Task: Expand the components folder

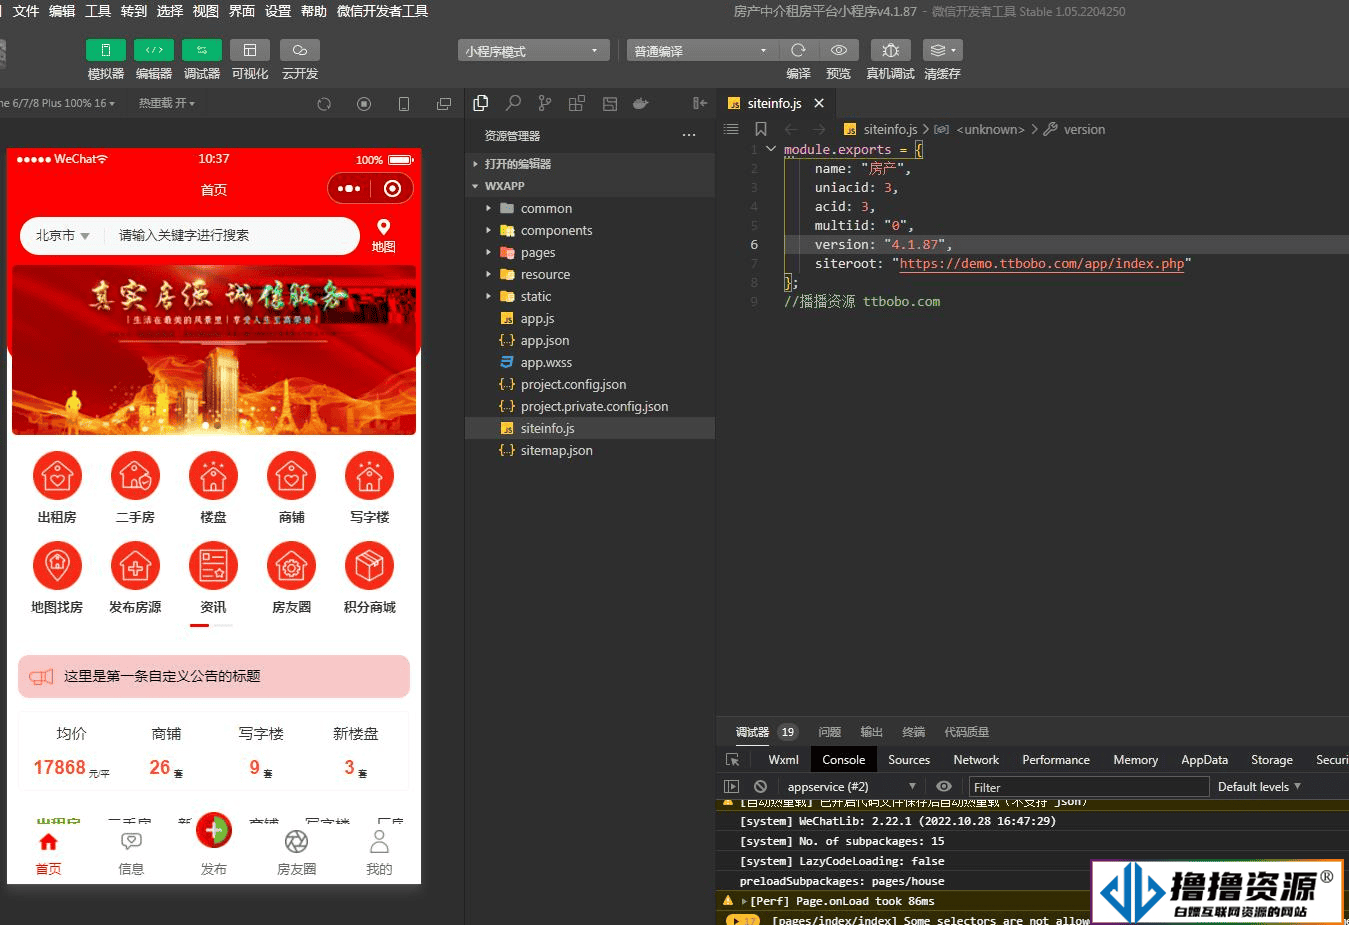Action: 591,230
